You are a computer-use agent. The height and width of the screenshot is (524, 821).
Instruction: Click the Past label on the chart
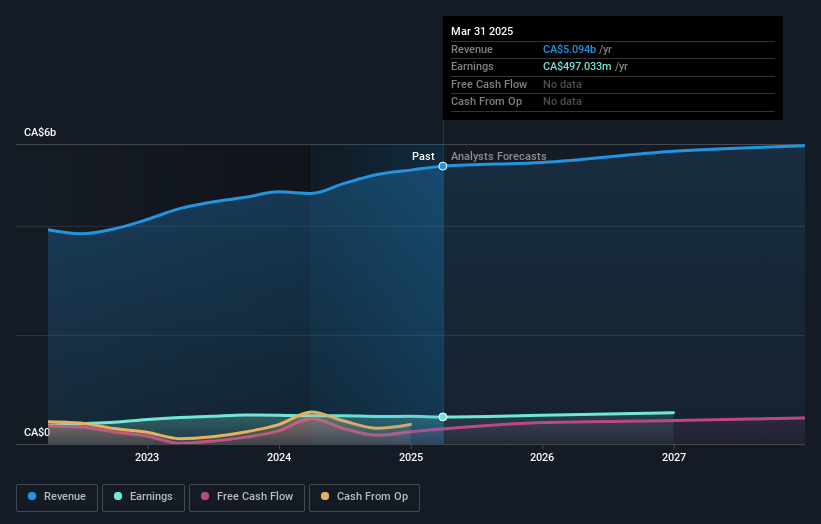click(x=423, y=156)
